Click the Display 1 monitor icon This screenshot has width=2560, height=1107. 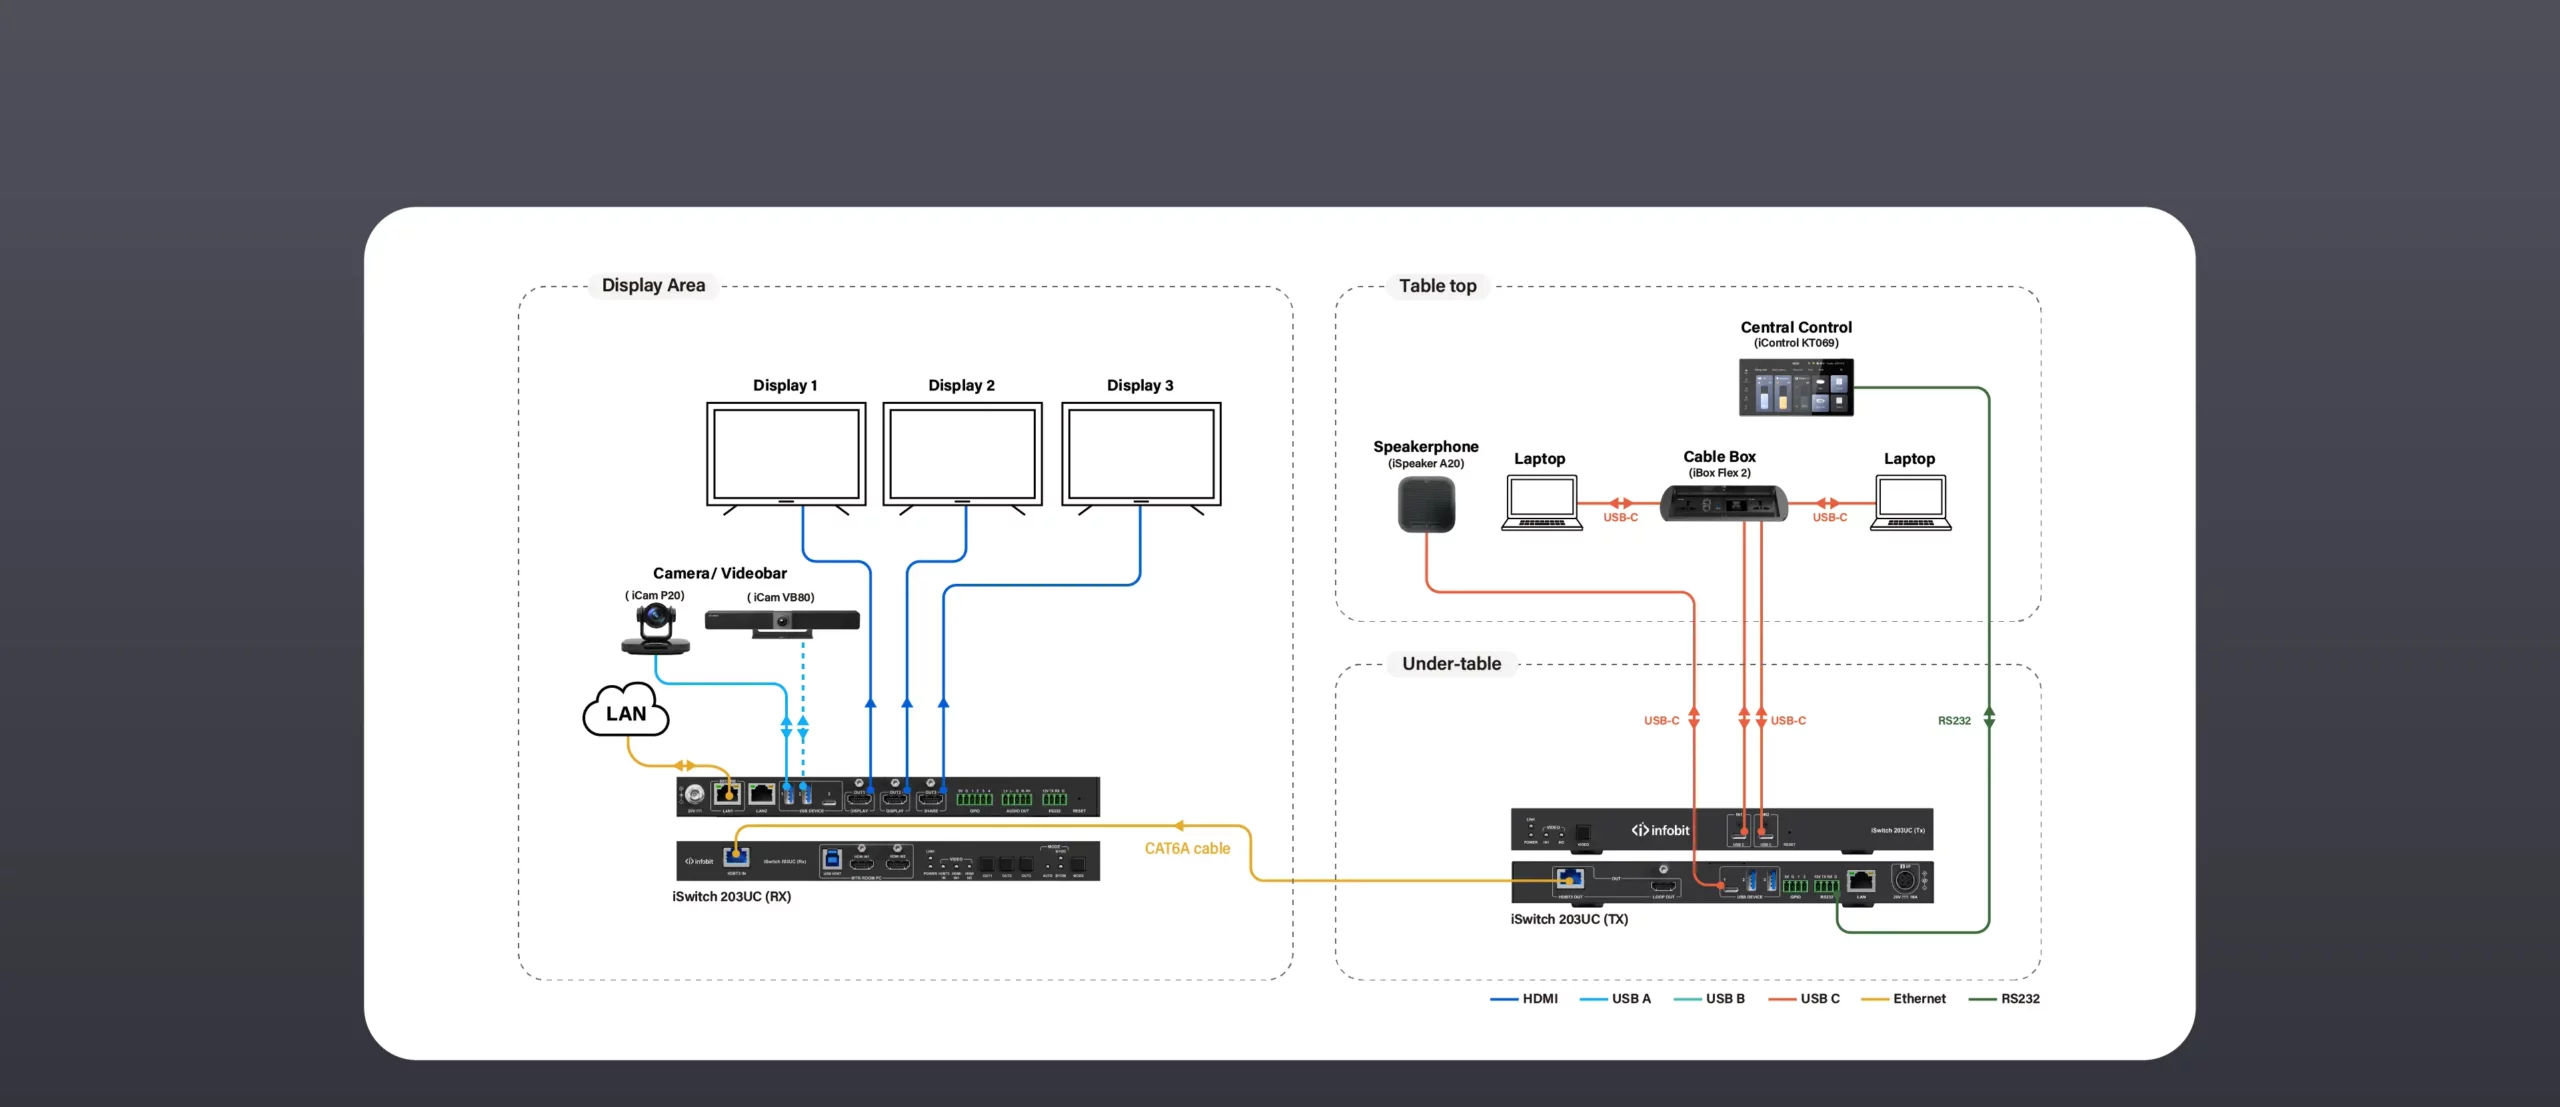pos(786,458)
